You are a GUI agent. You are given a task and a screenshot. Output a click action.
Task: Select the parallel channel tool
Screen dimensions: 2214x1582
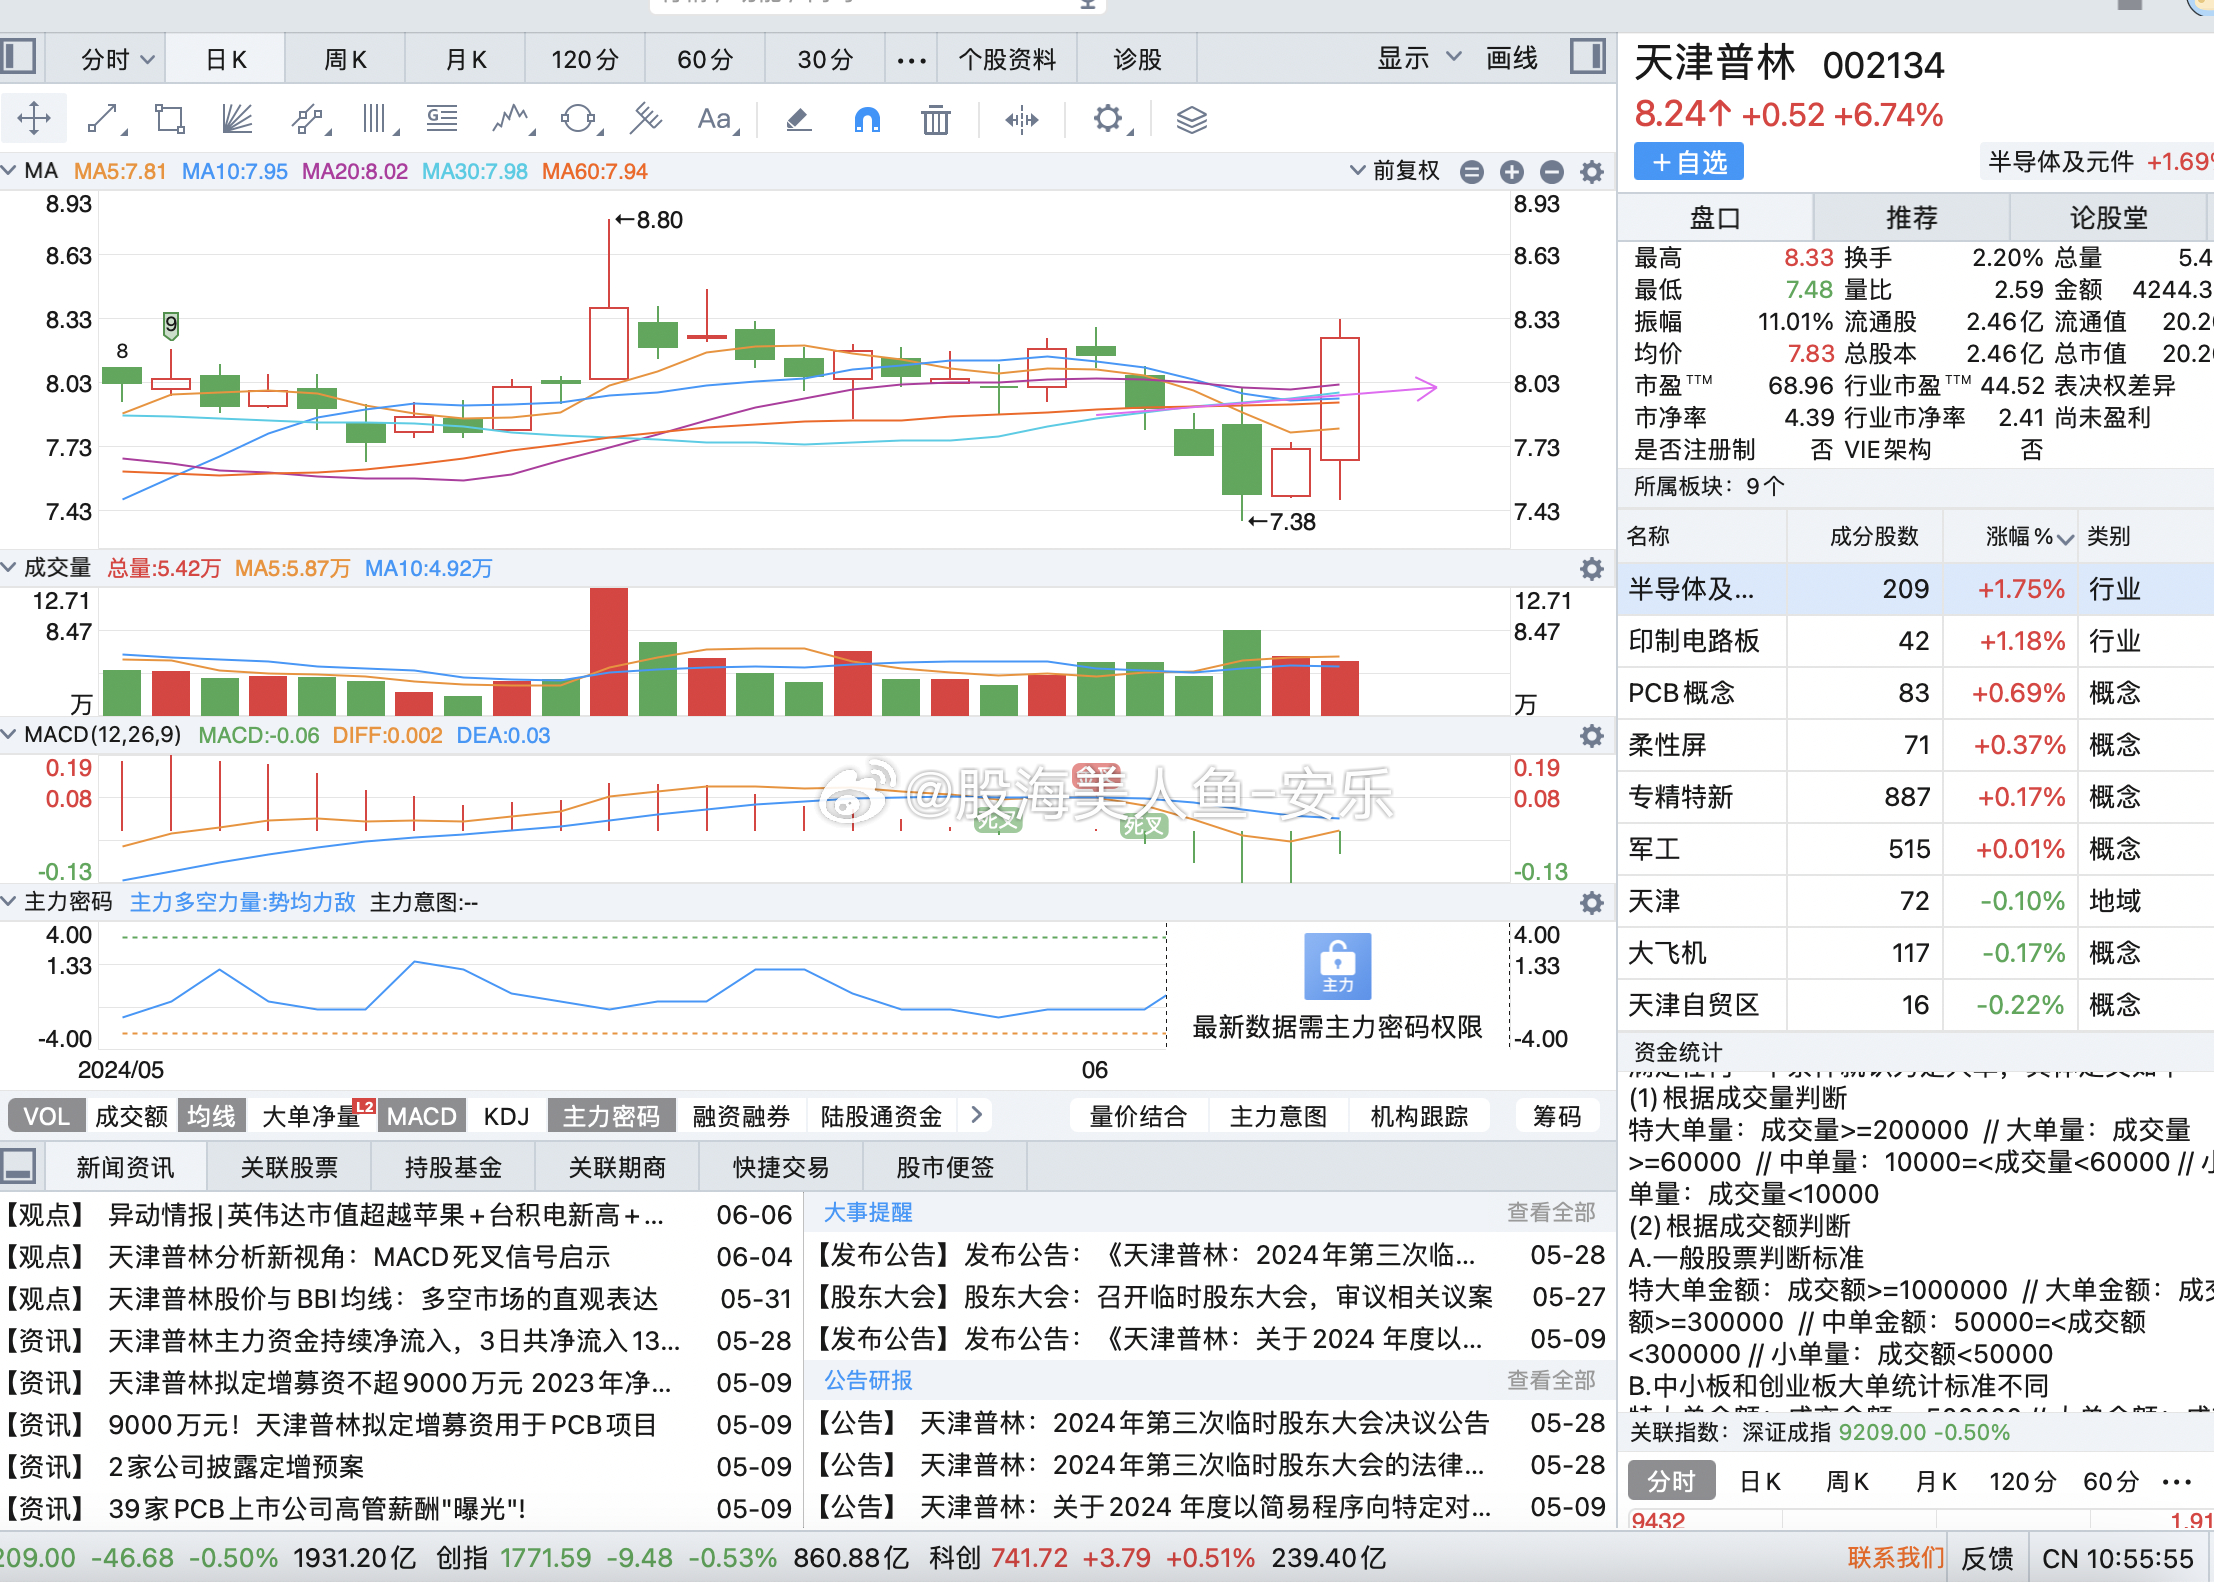[310, 119]
